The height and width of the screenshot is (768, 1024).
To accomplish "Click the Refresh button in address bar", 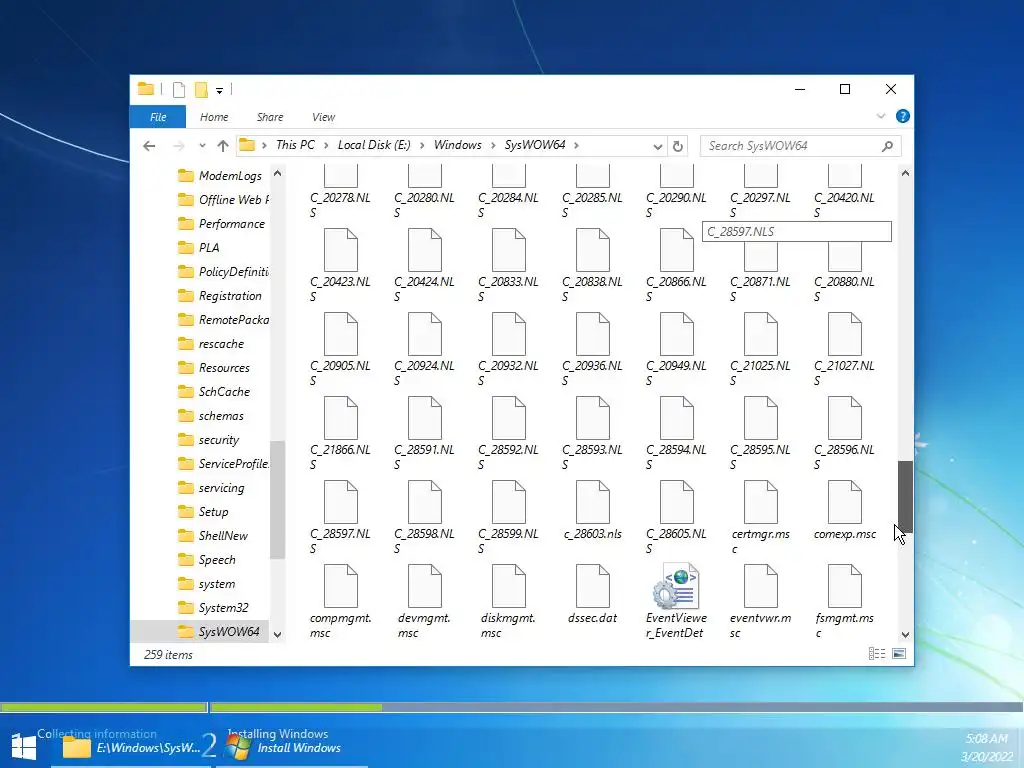I will point(678,146).
